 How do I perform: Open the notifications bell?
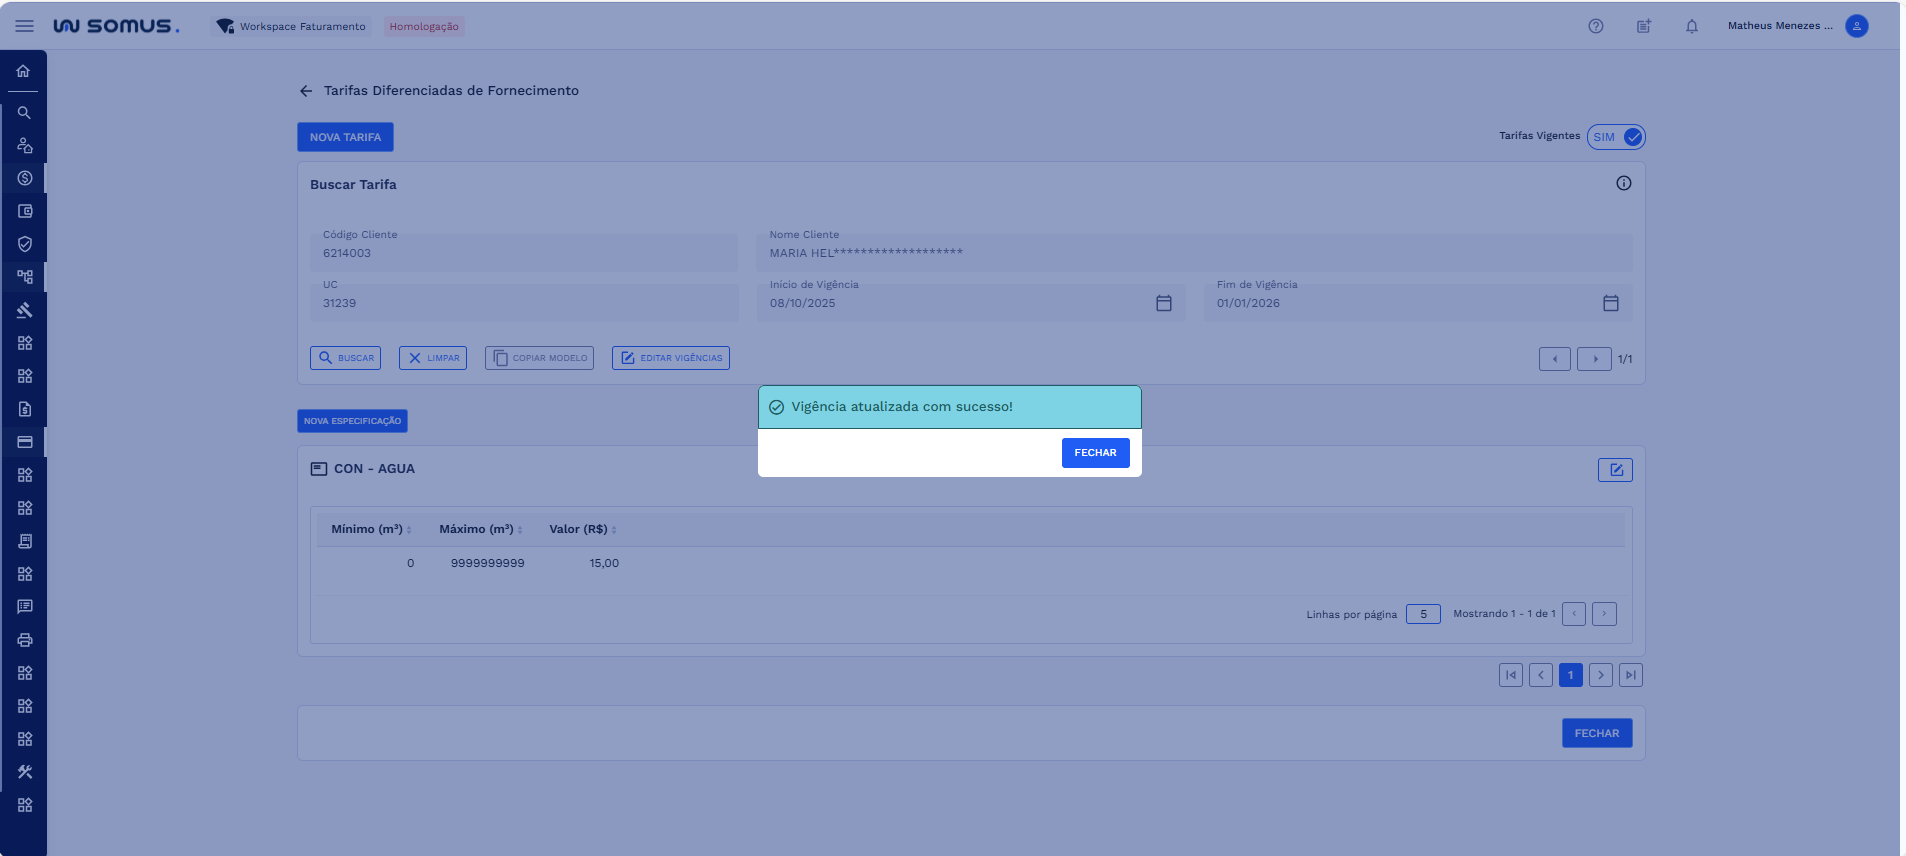tap(1691, 26)
